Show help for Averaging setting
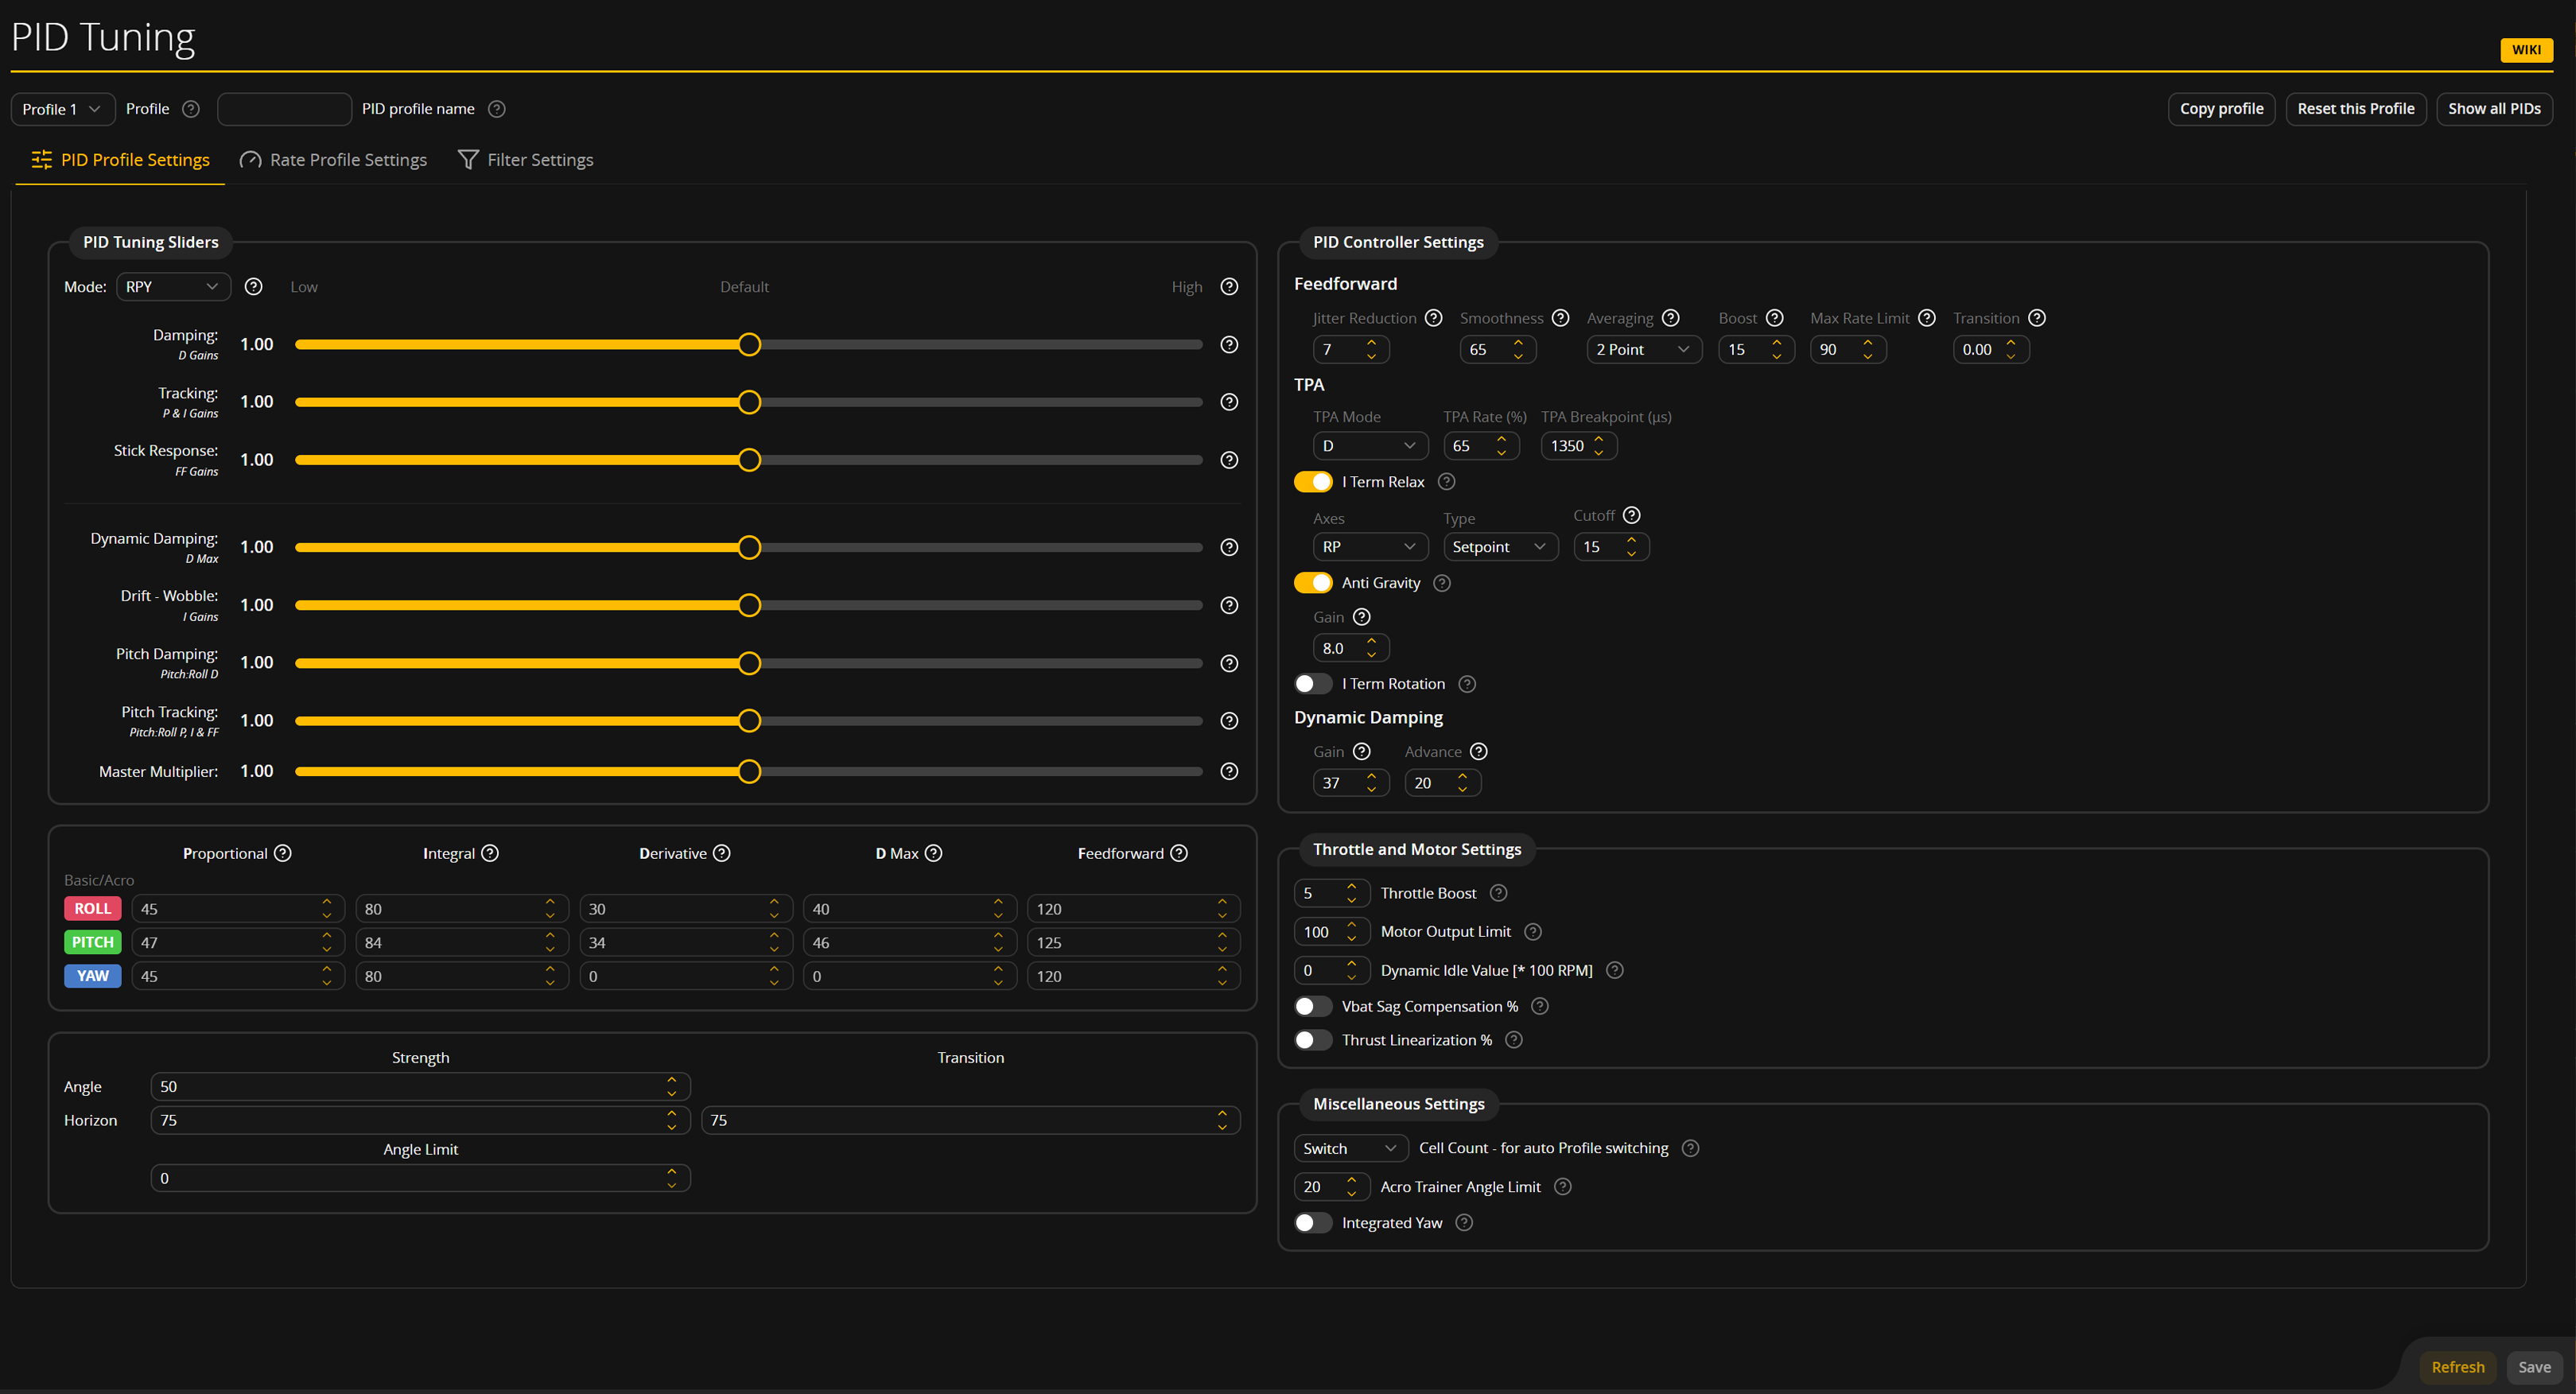This screenshot has width=2576, height=1394. tap(1670, 318)
